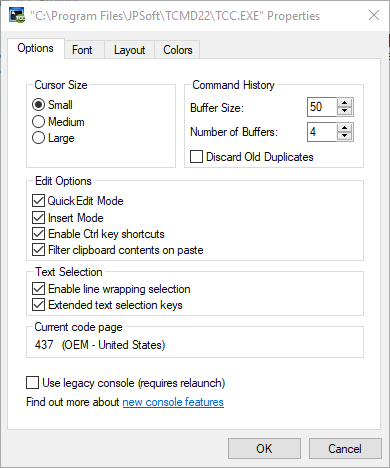The image size is (390, 468).
Task: Increase Buffer Size with up arrow
Action: click(x=344, y=103)
